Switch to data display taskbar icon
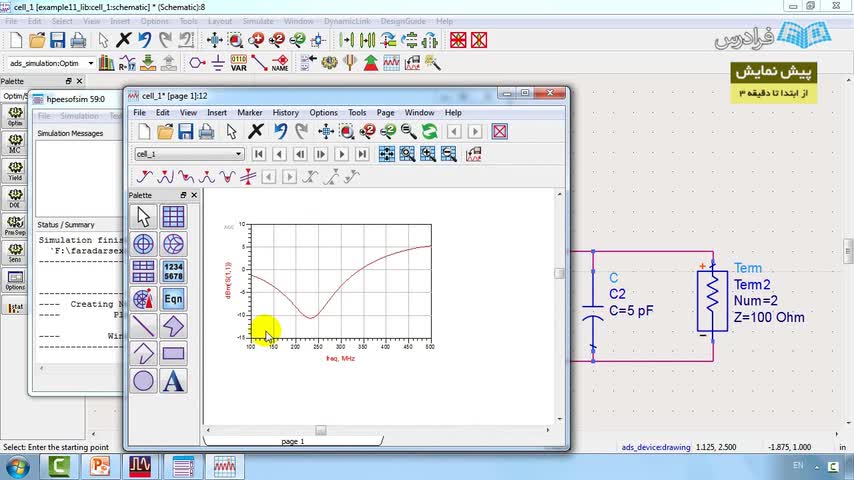The width and height of the screenshot is (854, 480). point(224,467)
